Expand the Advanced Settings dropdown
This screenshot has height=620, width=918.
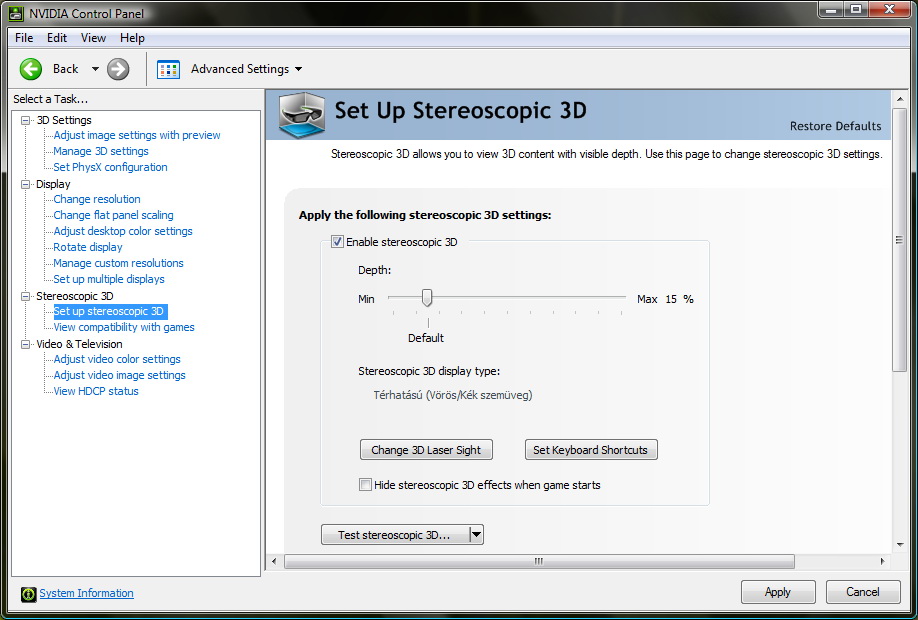(x=298, y=69)
